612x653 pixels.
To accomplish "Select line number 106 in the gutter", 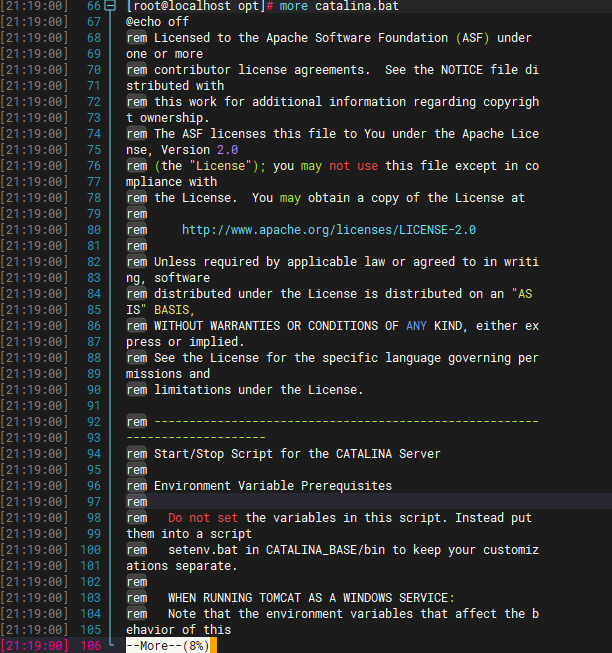I will [91, 646].
